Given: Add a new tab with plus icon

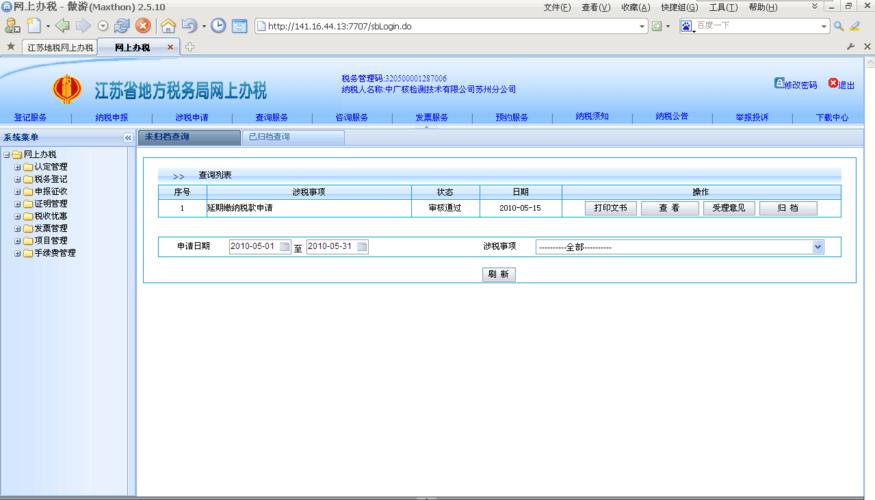Looking at the screenshot, I should pos(190,47).
